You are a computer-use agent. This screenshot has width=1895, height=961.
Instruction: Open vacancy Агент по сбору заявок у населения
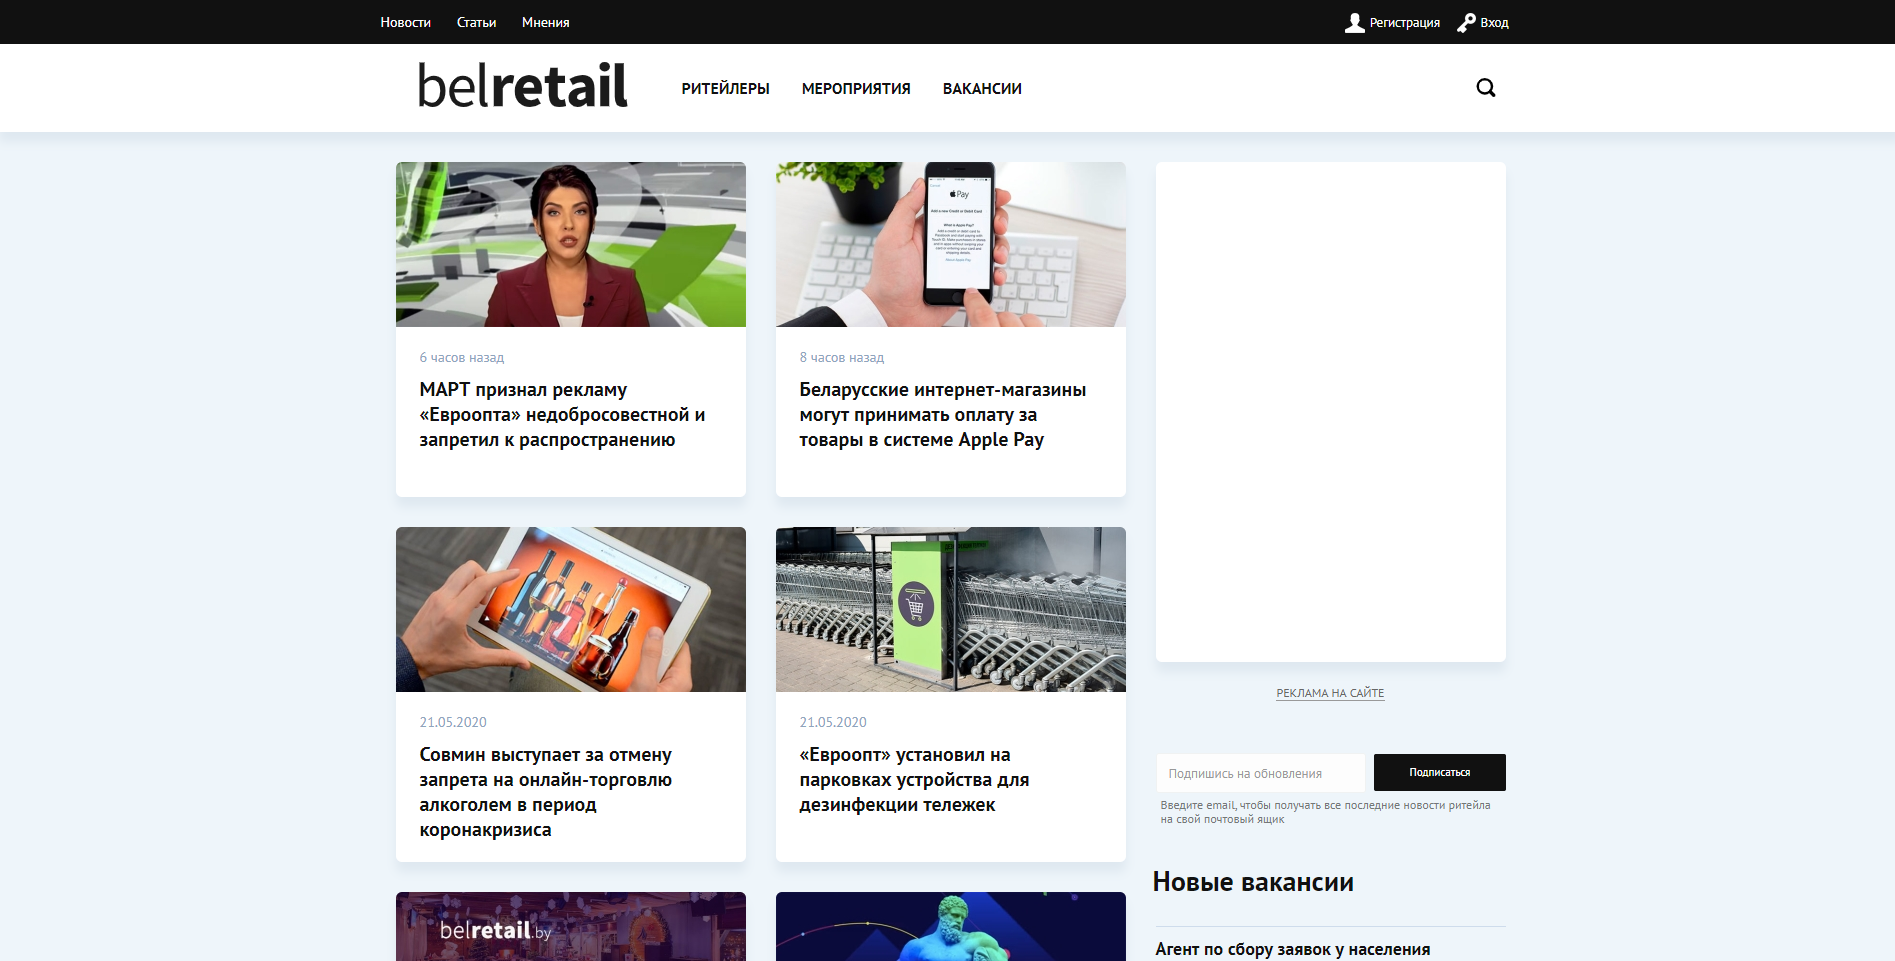point(1292,949)
